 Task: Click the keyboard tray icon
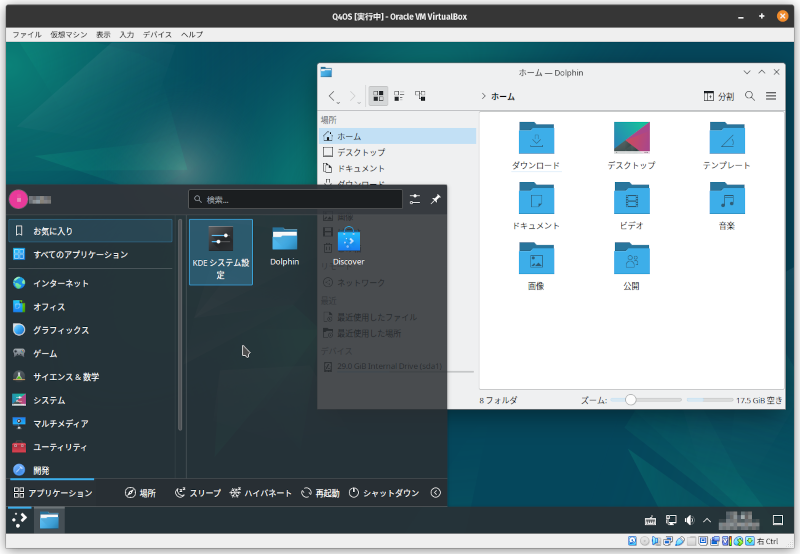651,520
